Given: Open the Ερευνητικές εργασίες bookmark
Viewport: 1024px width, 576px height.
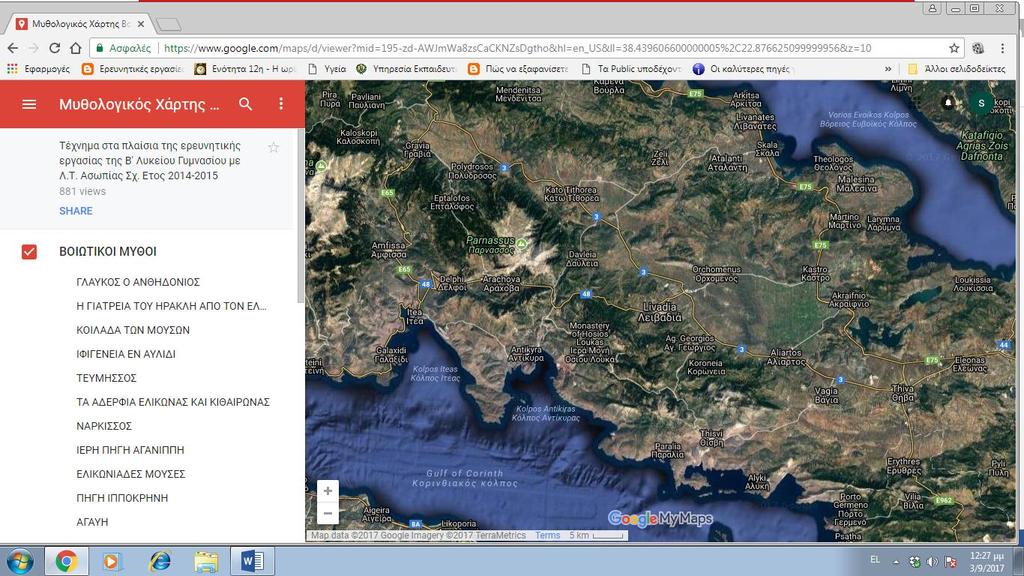Looking at the screenshot, I should pyautogui.click(x=133, y=69).
